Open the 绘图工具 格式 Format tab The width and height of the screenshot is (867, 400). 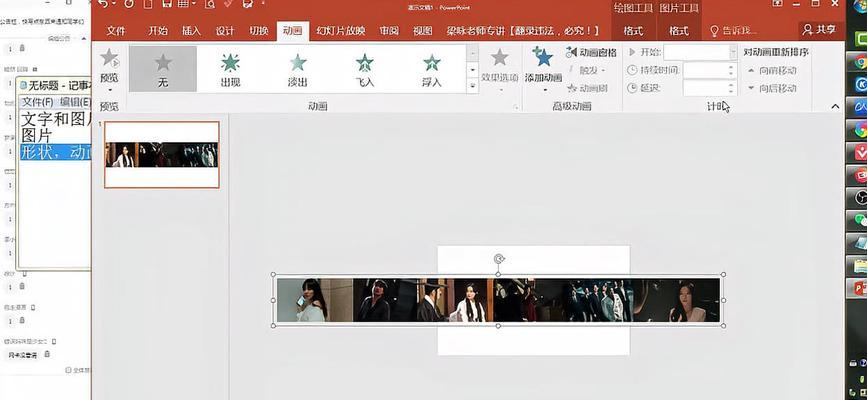coord(633,31)
